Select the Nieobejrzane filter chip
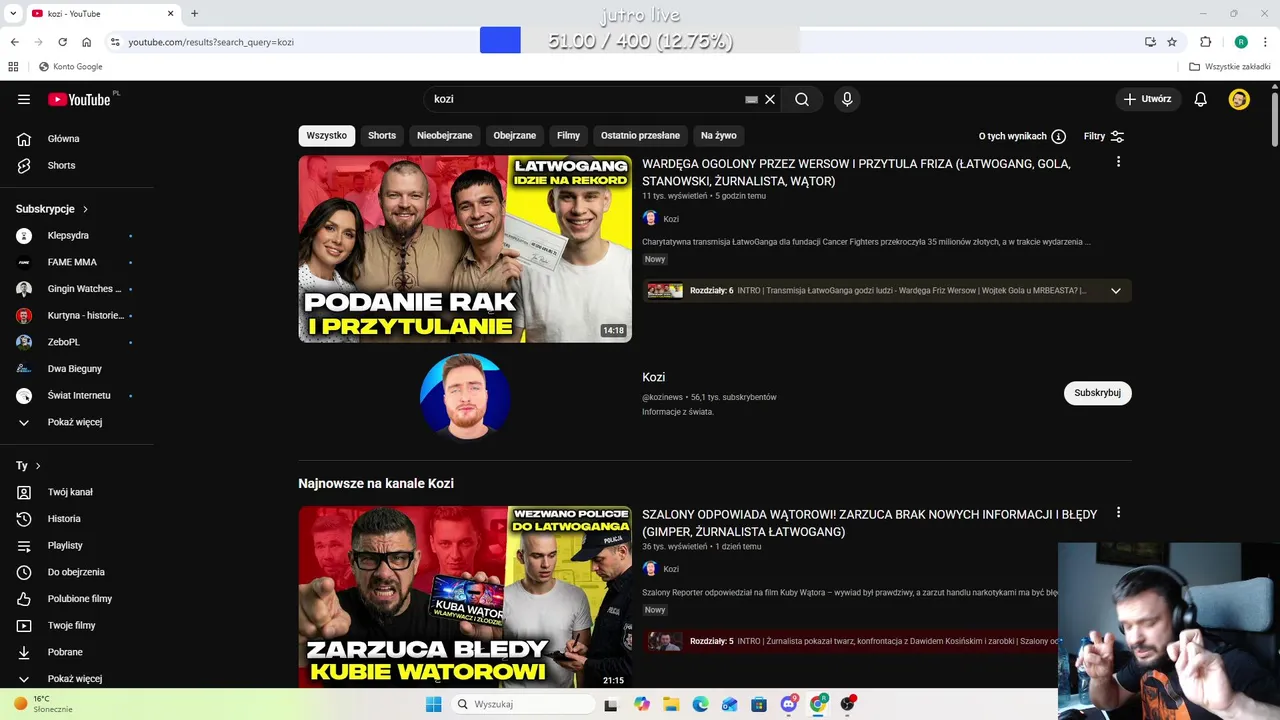 coord(445,136)
